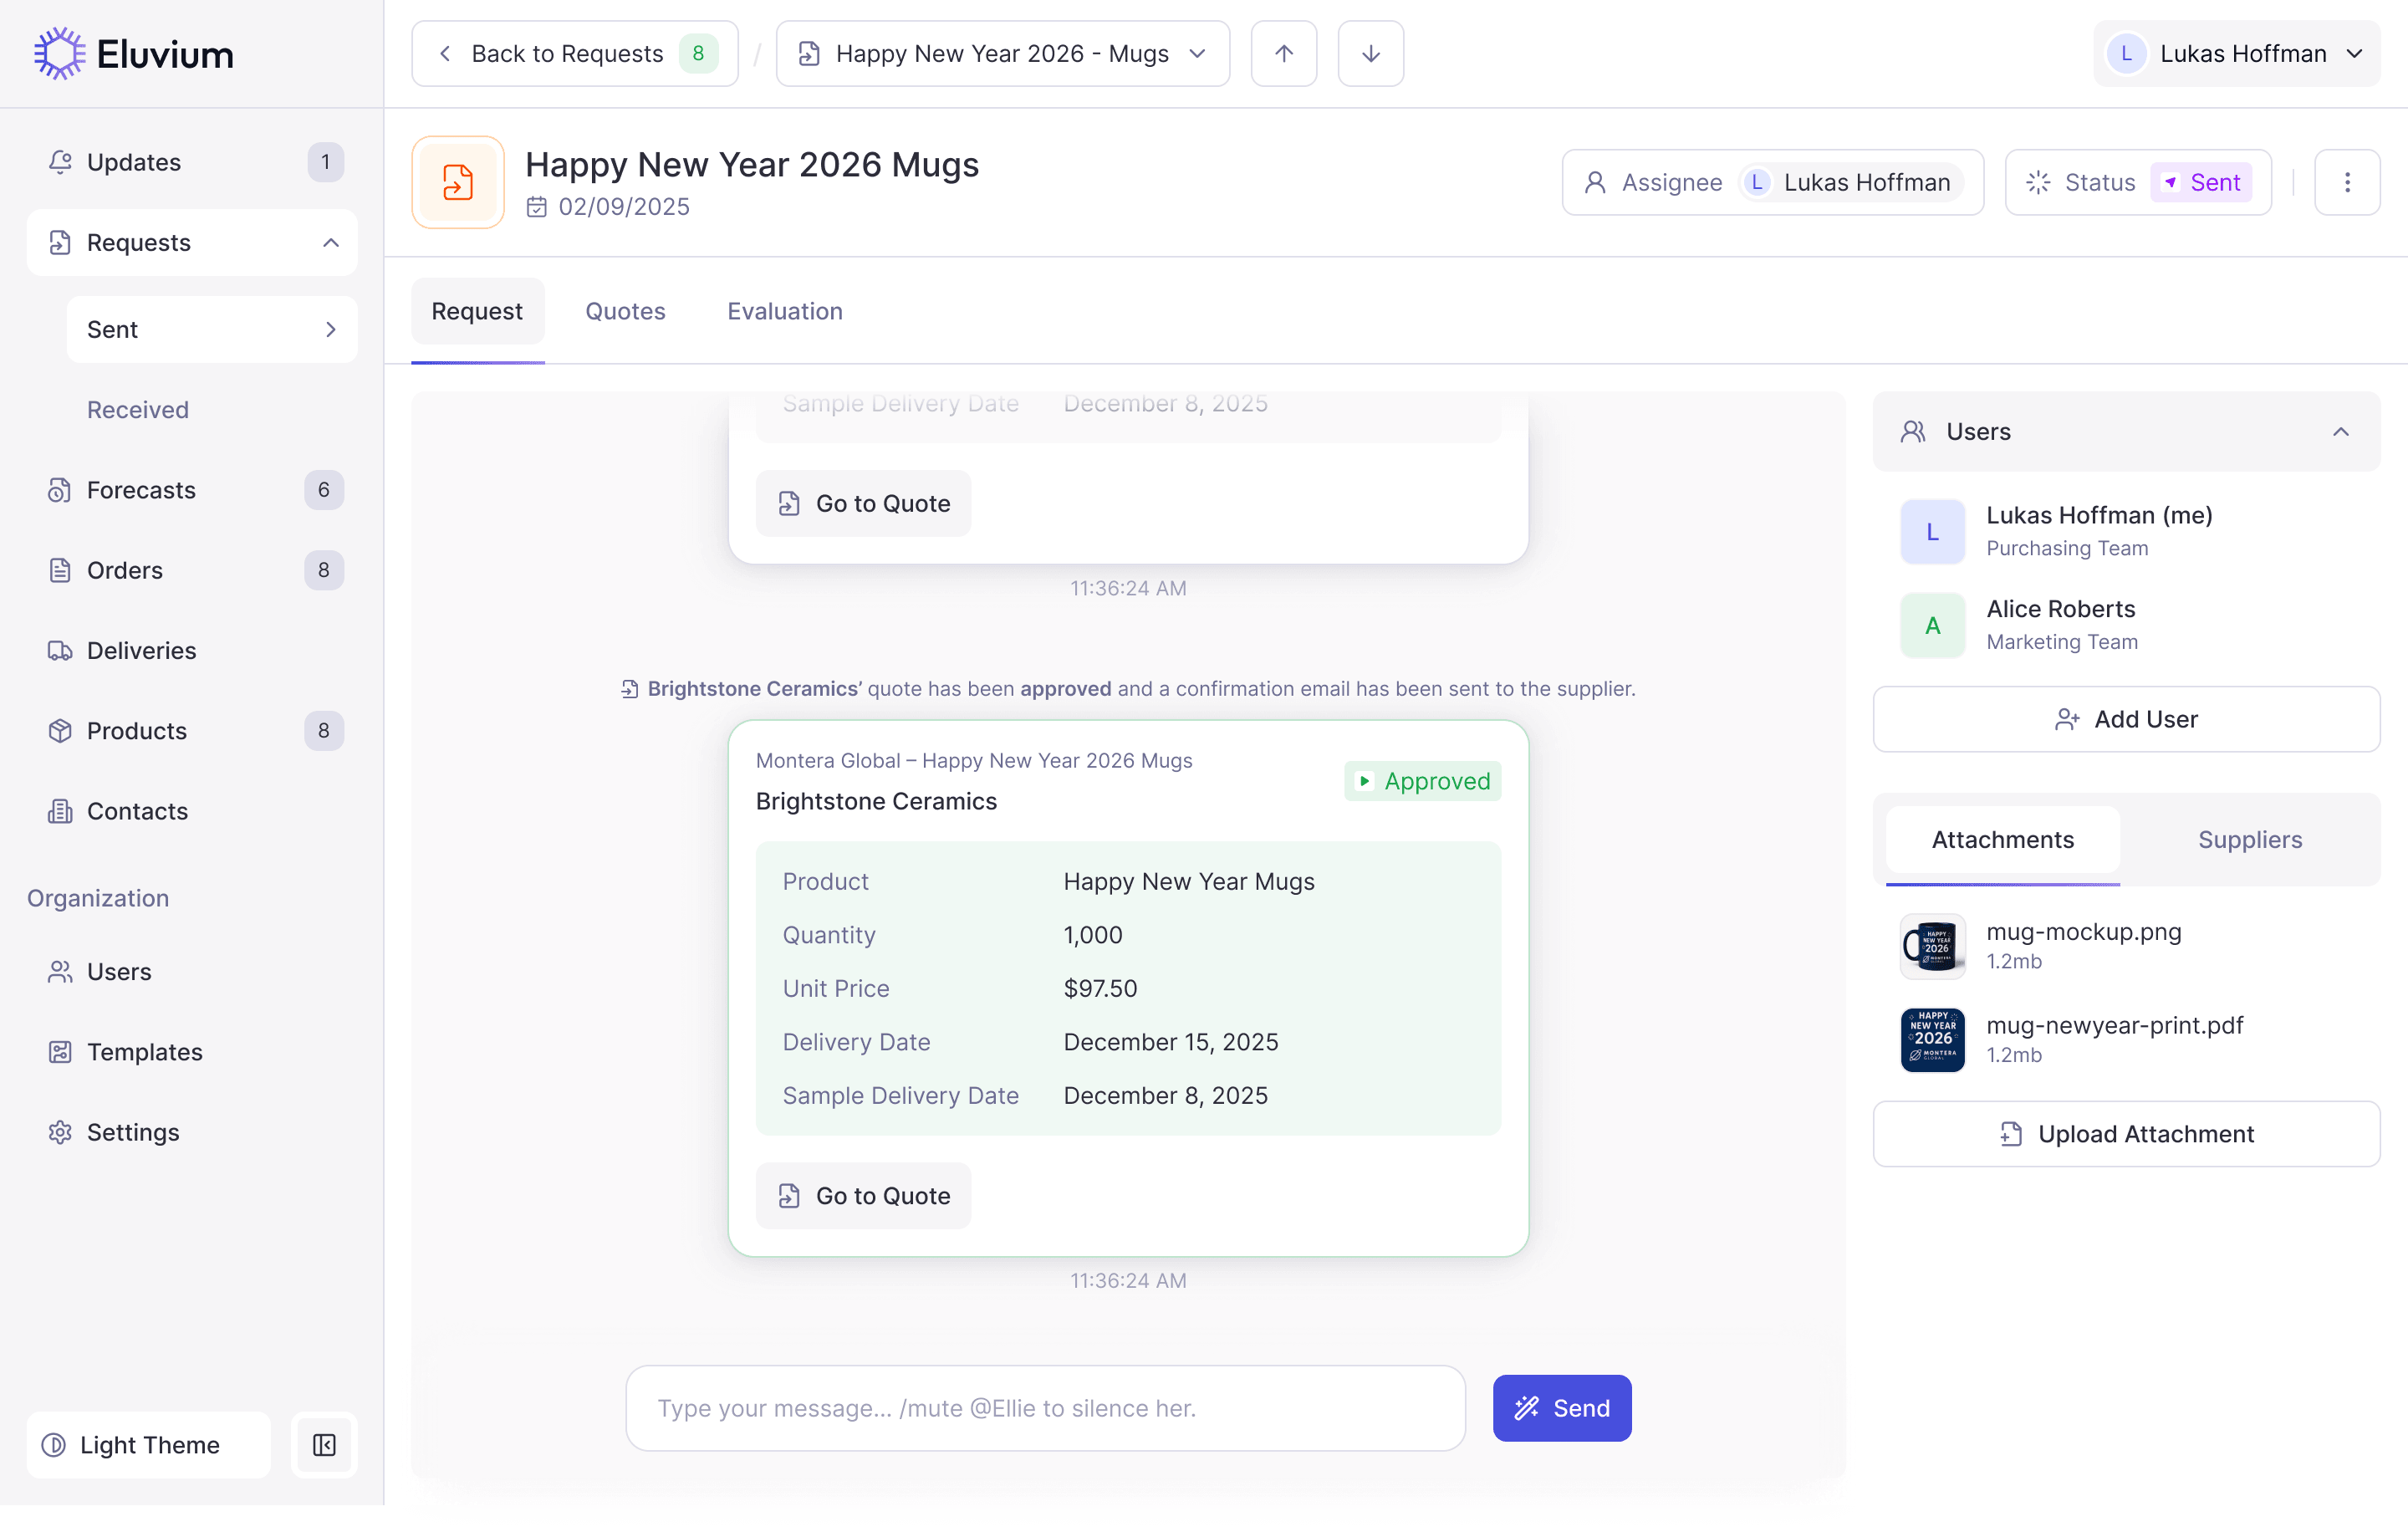Click the three-dot overflow menu near Status
Image resolution: width=2408 pixels, height=1532 pixels.
pos(2348,182)
